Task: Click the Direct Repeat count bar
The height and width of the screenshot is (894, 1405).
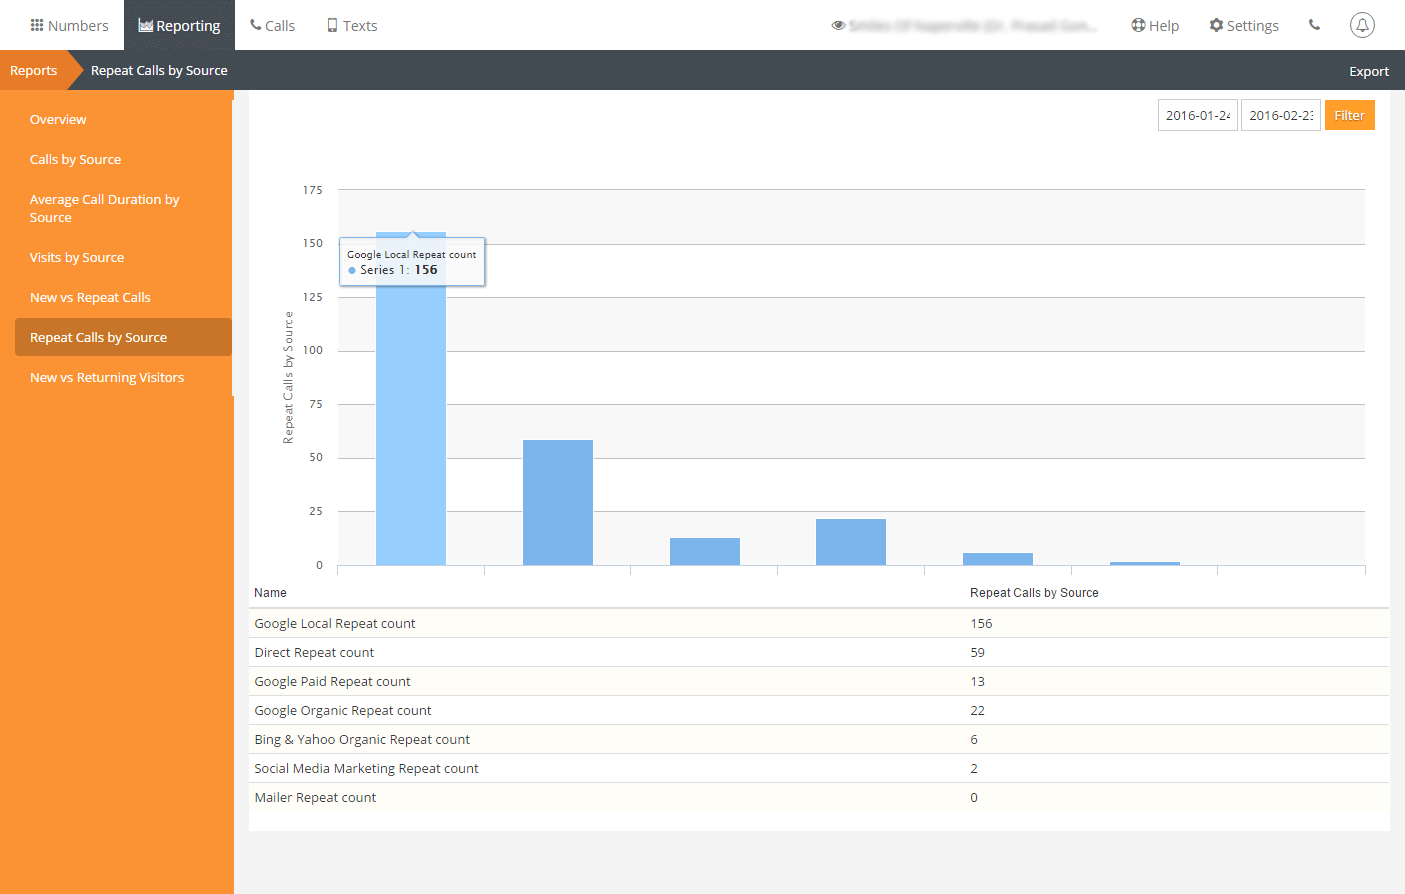Action: (558, 502)
